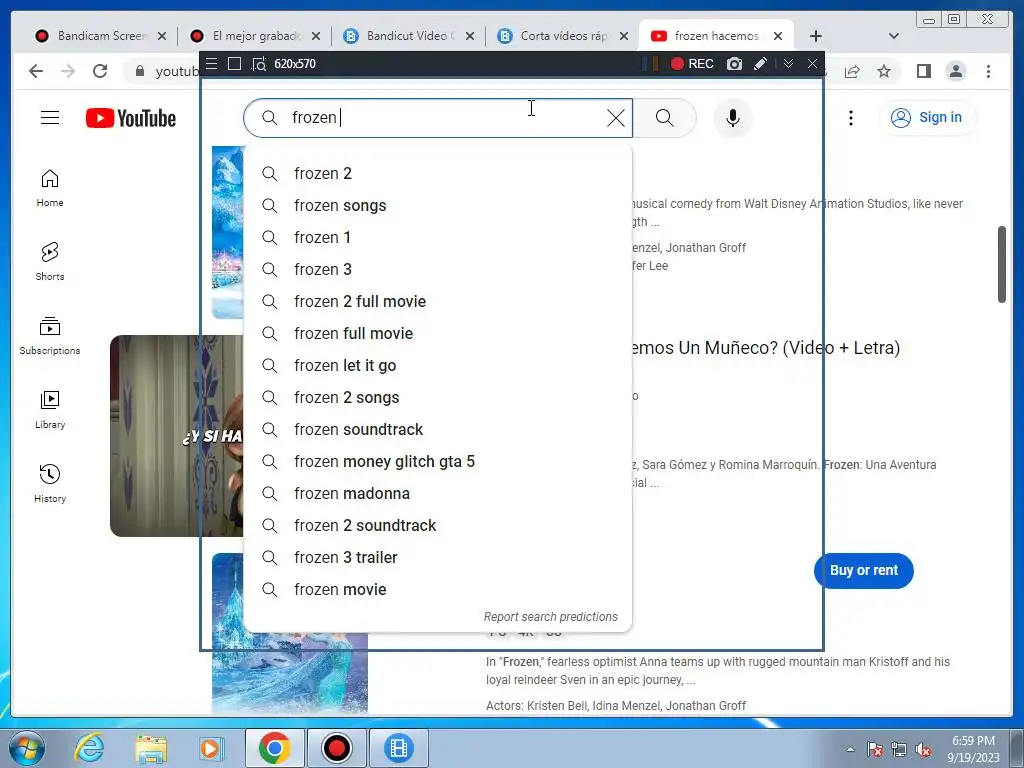Open Bandicut film icon on taskbar
Screen dimensions: 1024x768
coord(398,748)
